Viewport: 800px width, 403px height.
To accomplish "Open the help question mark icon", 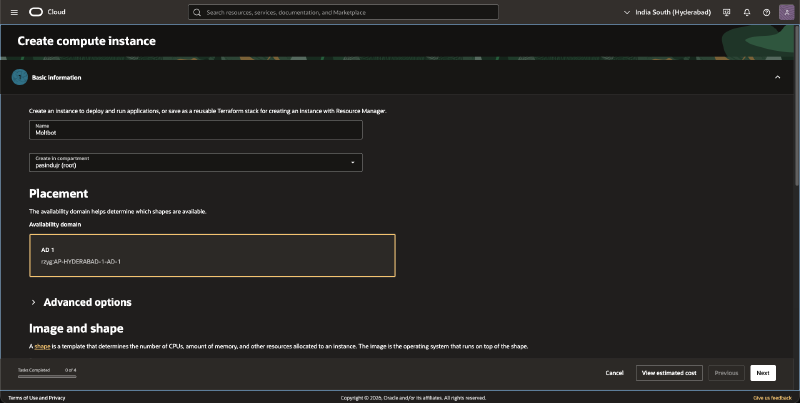I will click(x=766, y=12).
